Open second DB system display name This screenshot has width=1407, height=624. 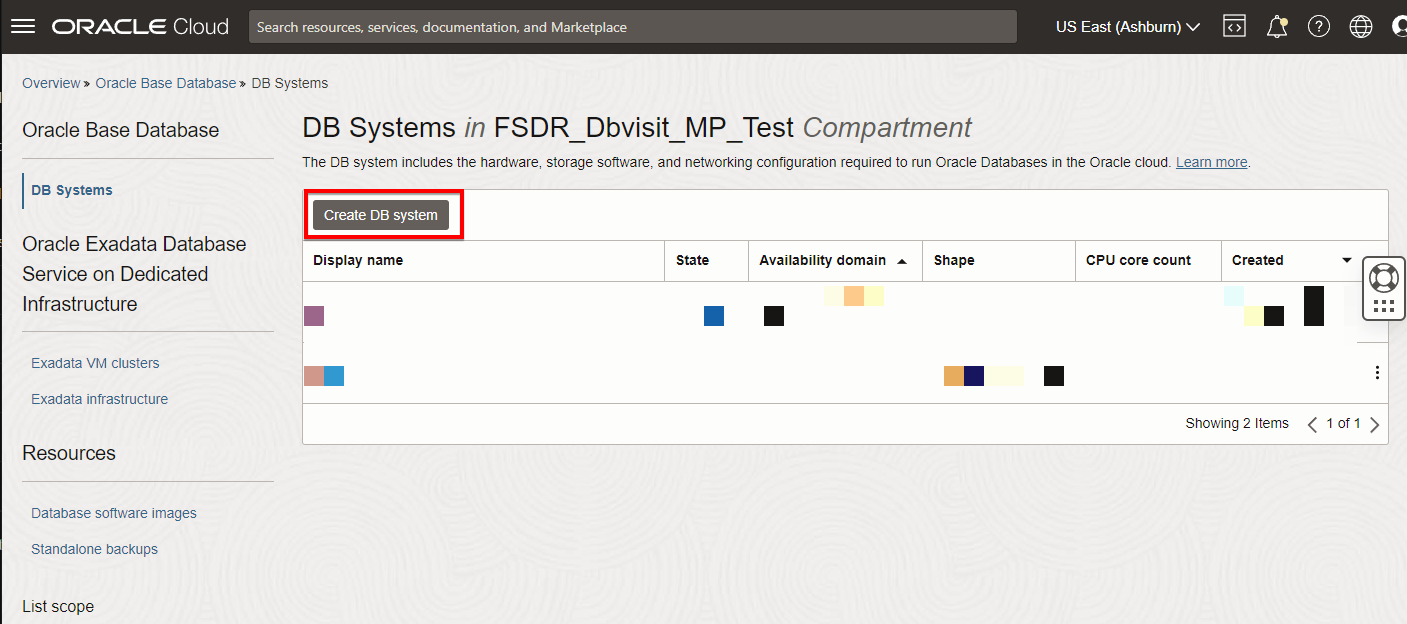click(x=324, y=376)
